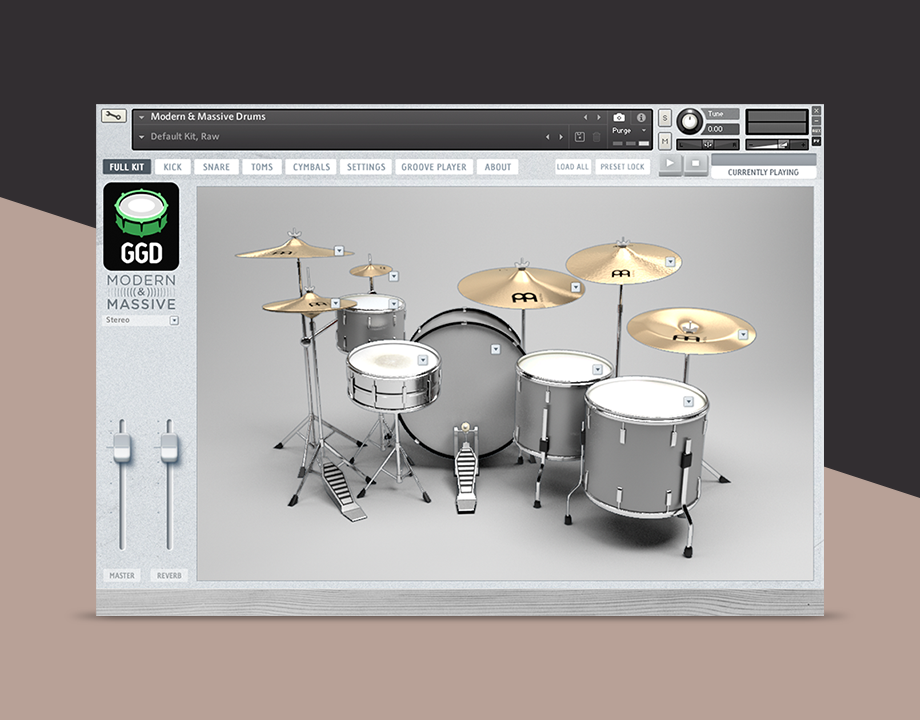Toggle the Preset Lock button
920x720 pixels.
point(622,167)
